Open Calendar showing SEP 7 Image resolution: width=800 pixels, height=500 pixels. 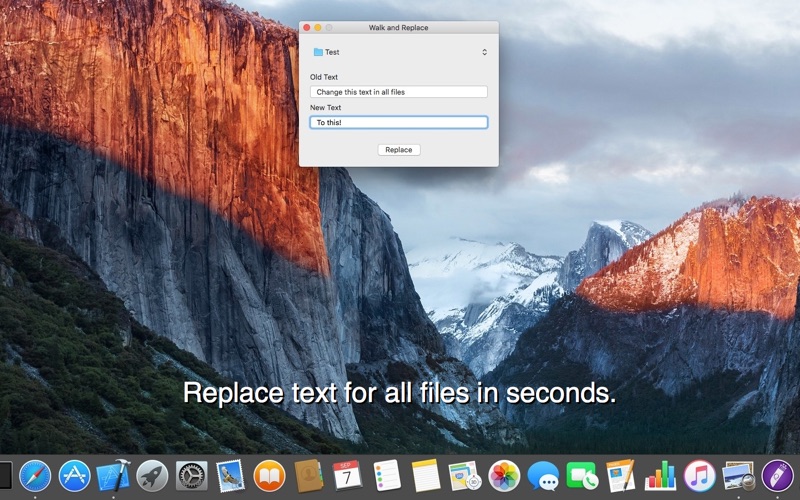tap(347, 476)
